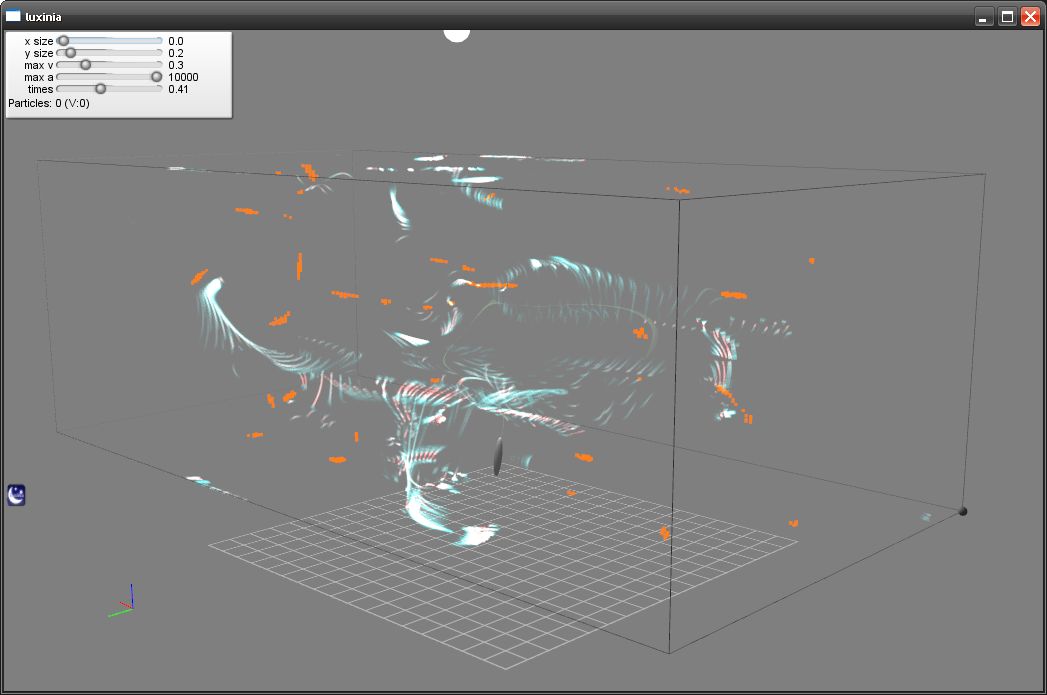Click the small black sphere at the box corner
The height and width of the screenshot is (695, 1047).
pyautogui.click(x=963, y=511)
